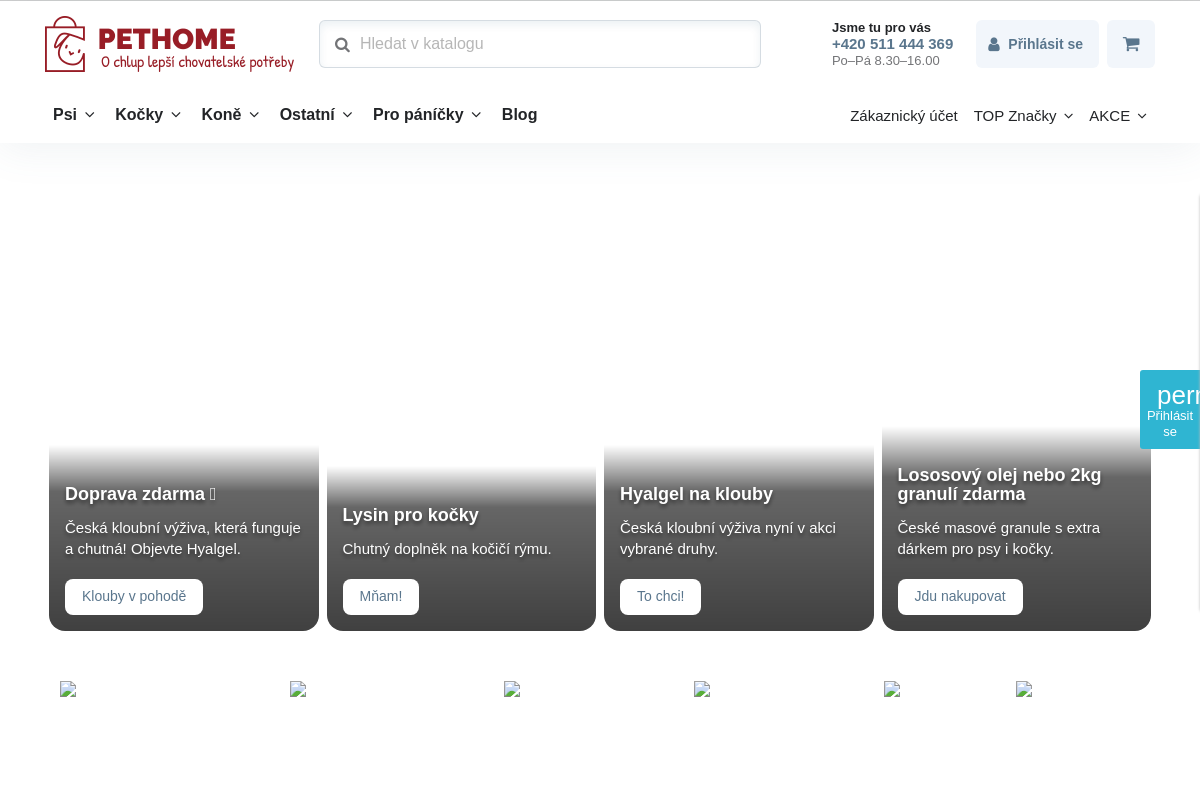
Task: Expand the Psi menu
Action: [x=74, y=114]
